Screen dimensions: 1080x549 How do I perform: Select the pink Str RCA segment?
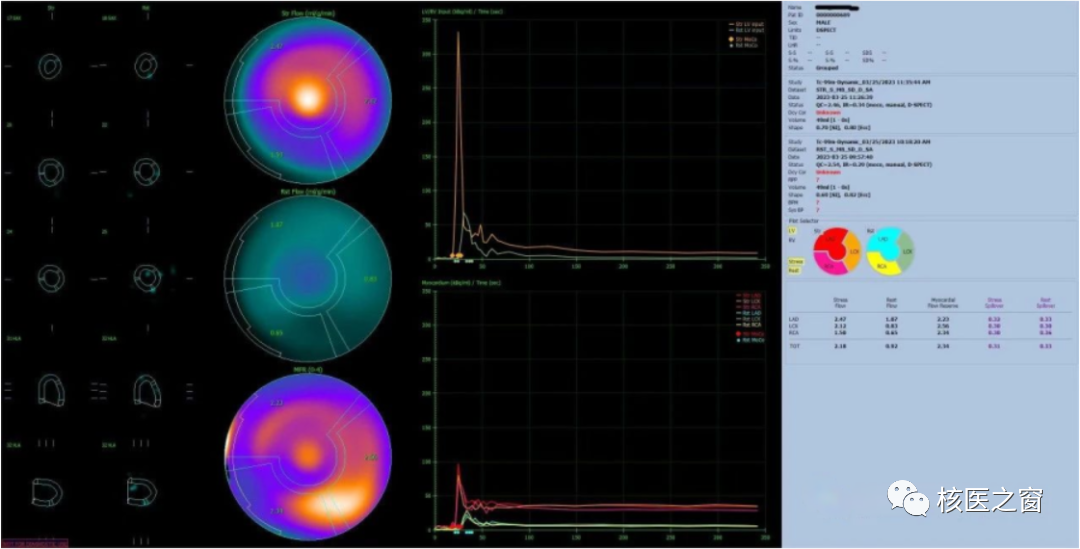pyautogui.click(x=829, y=265)
